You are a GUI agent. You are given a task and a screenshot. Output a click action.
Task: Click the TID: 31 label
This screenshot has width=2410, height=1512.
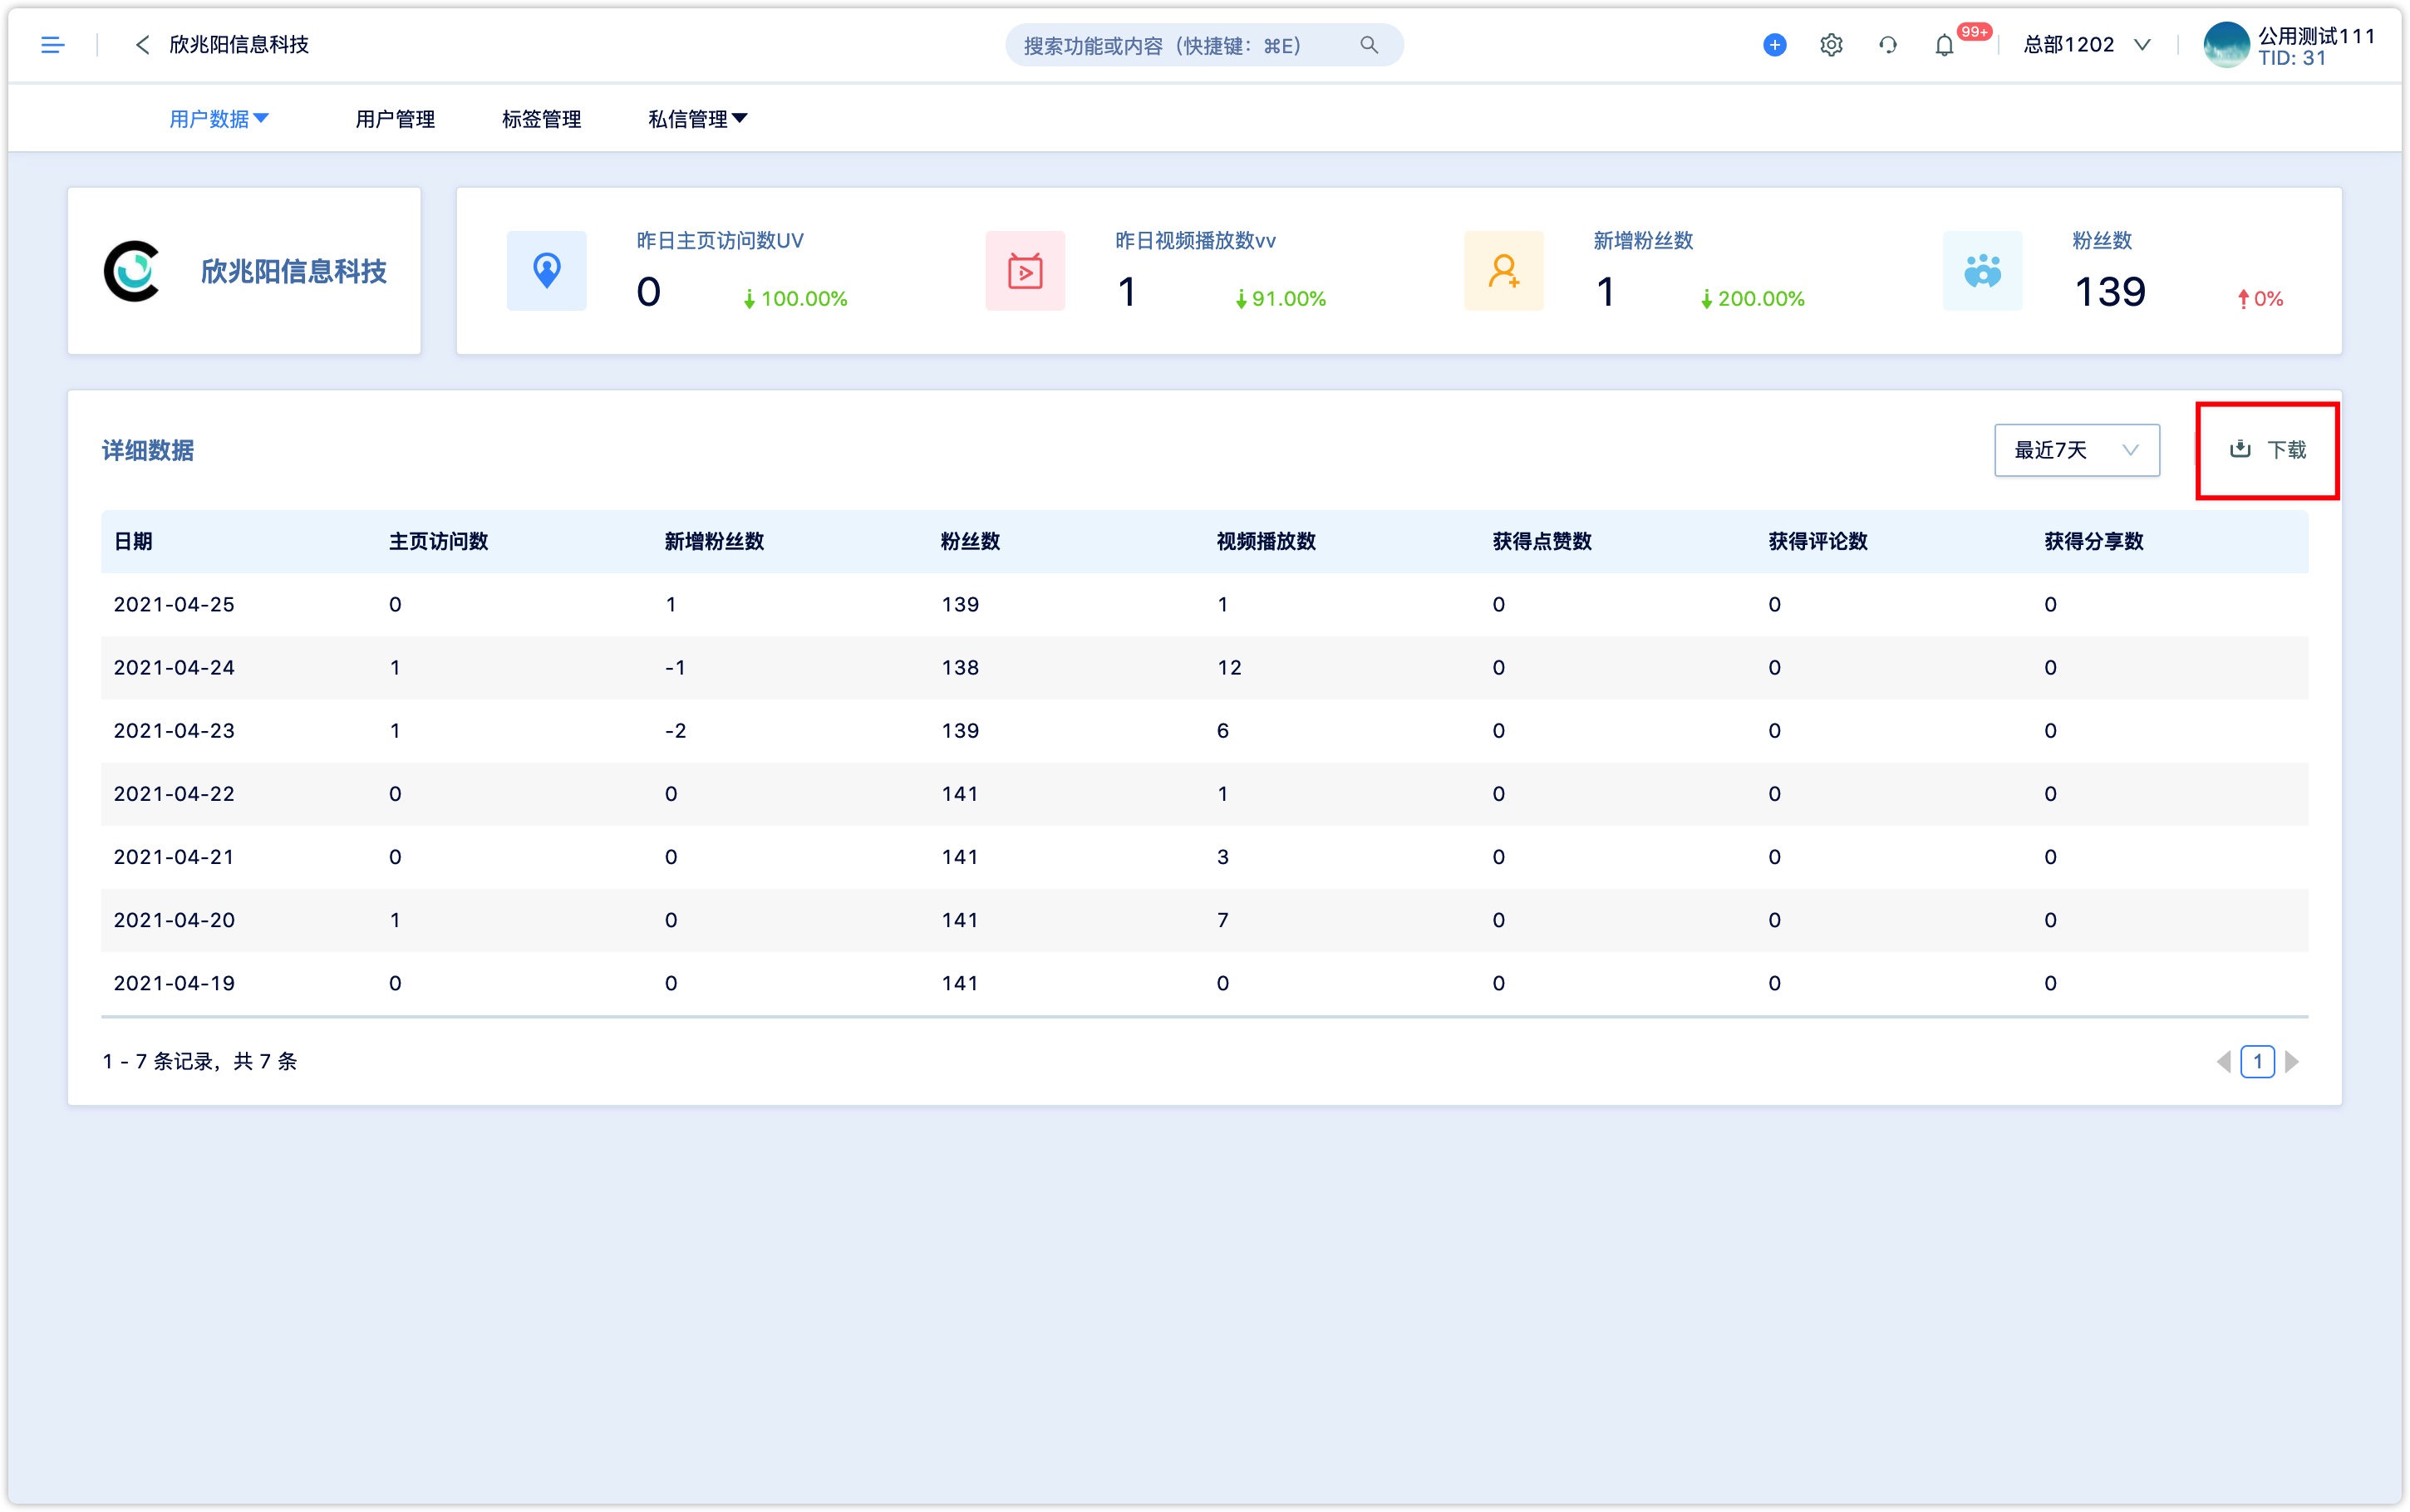point(2292,58)
